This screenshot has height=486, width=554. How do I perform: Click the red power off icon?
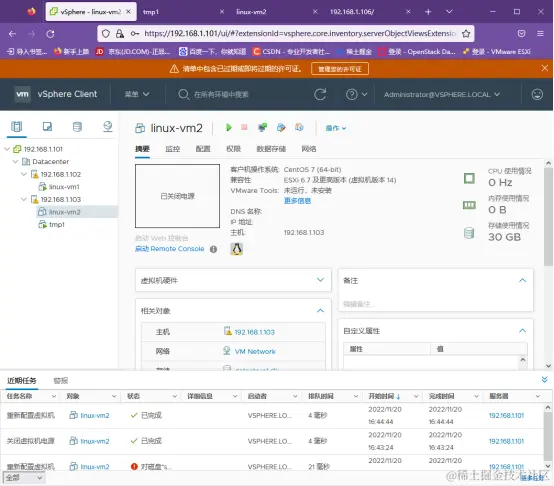[244, 127]
